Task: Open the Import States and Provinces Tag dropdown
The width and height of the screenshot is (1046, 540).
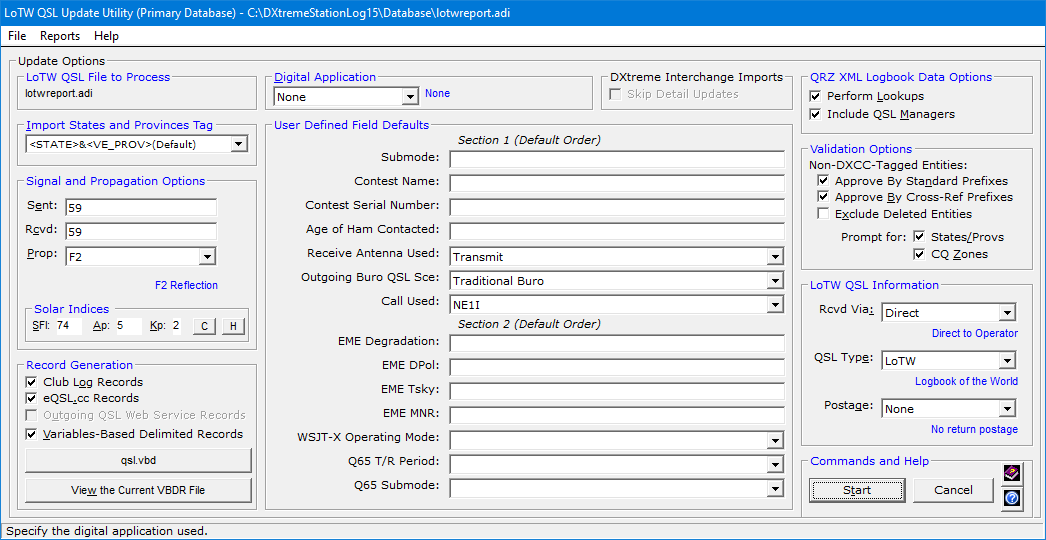Action: (x=238, y=144)
